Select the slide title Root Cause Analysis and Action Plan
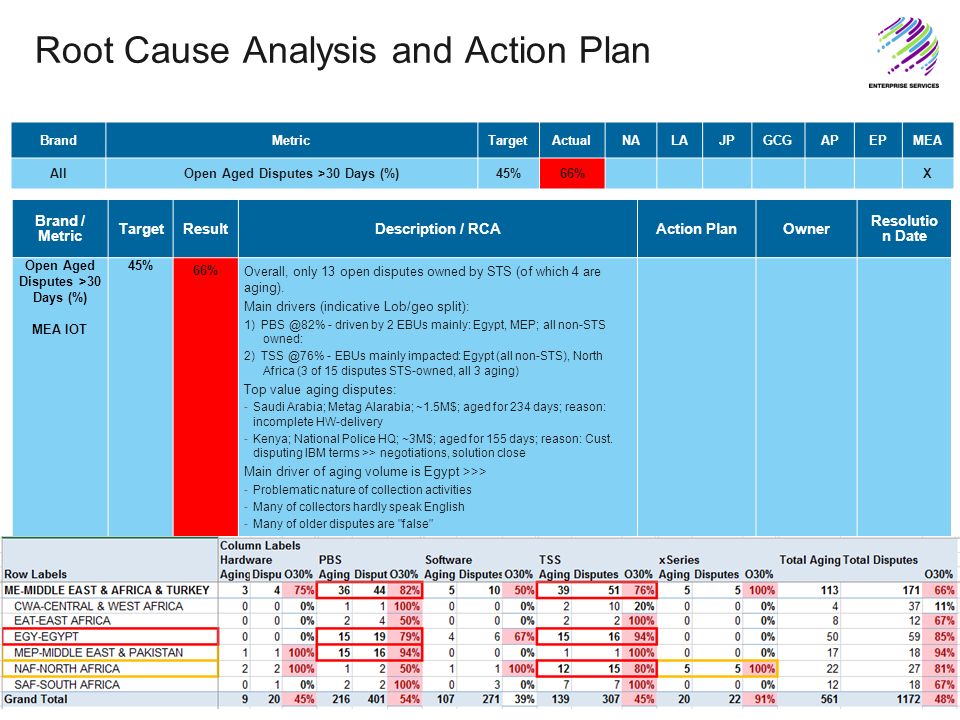 343,50
